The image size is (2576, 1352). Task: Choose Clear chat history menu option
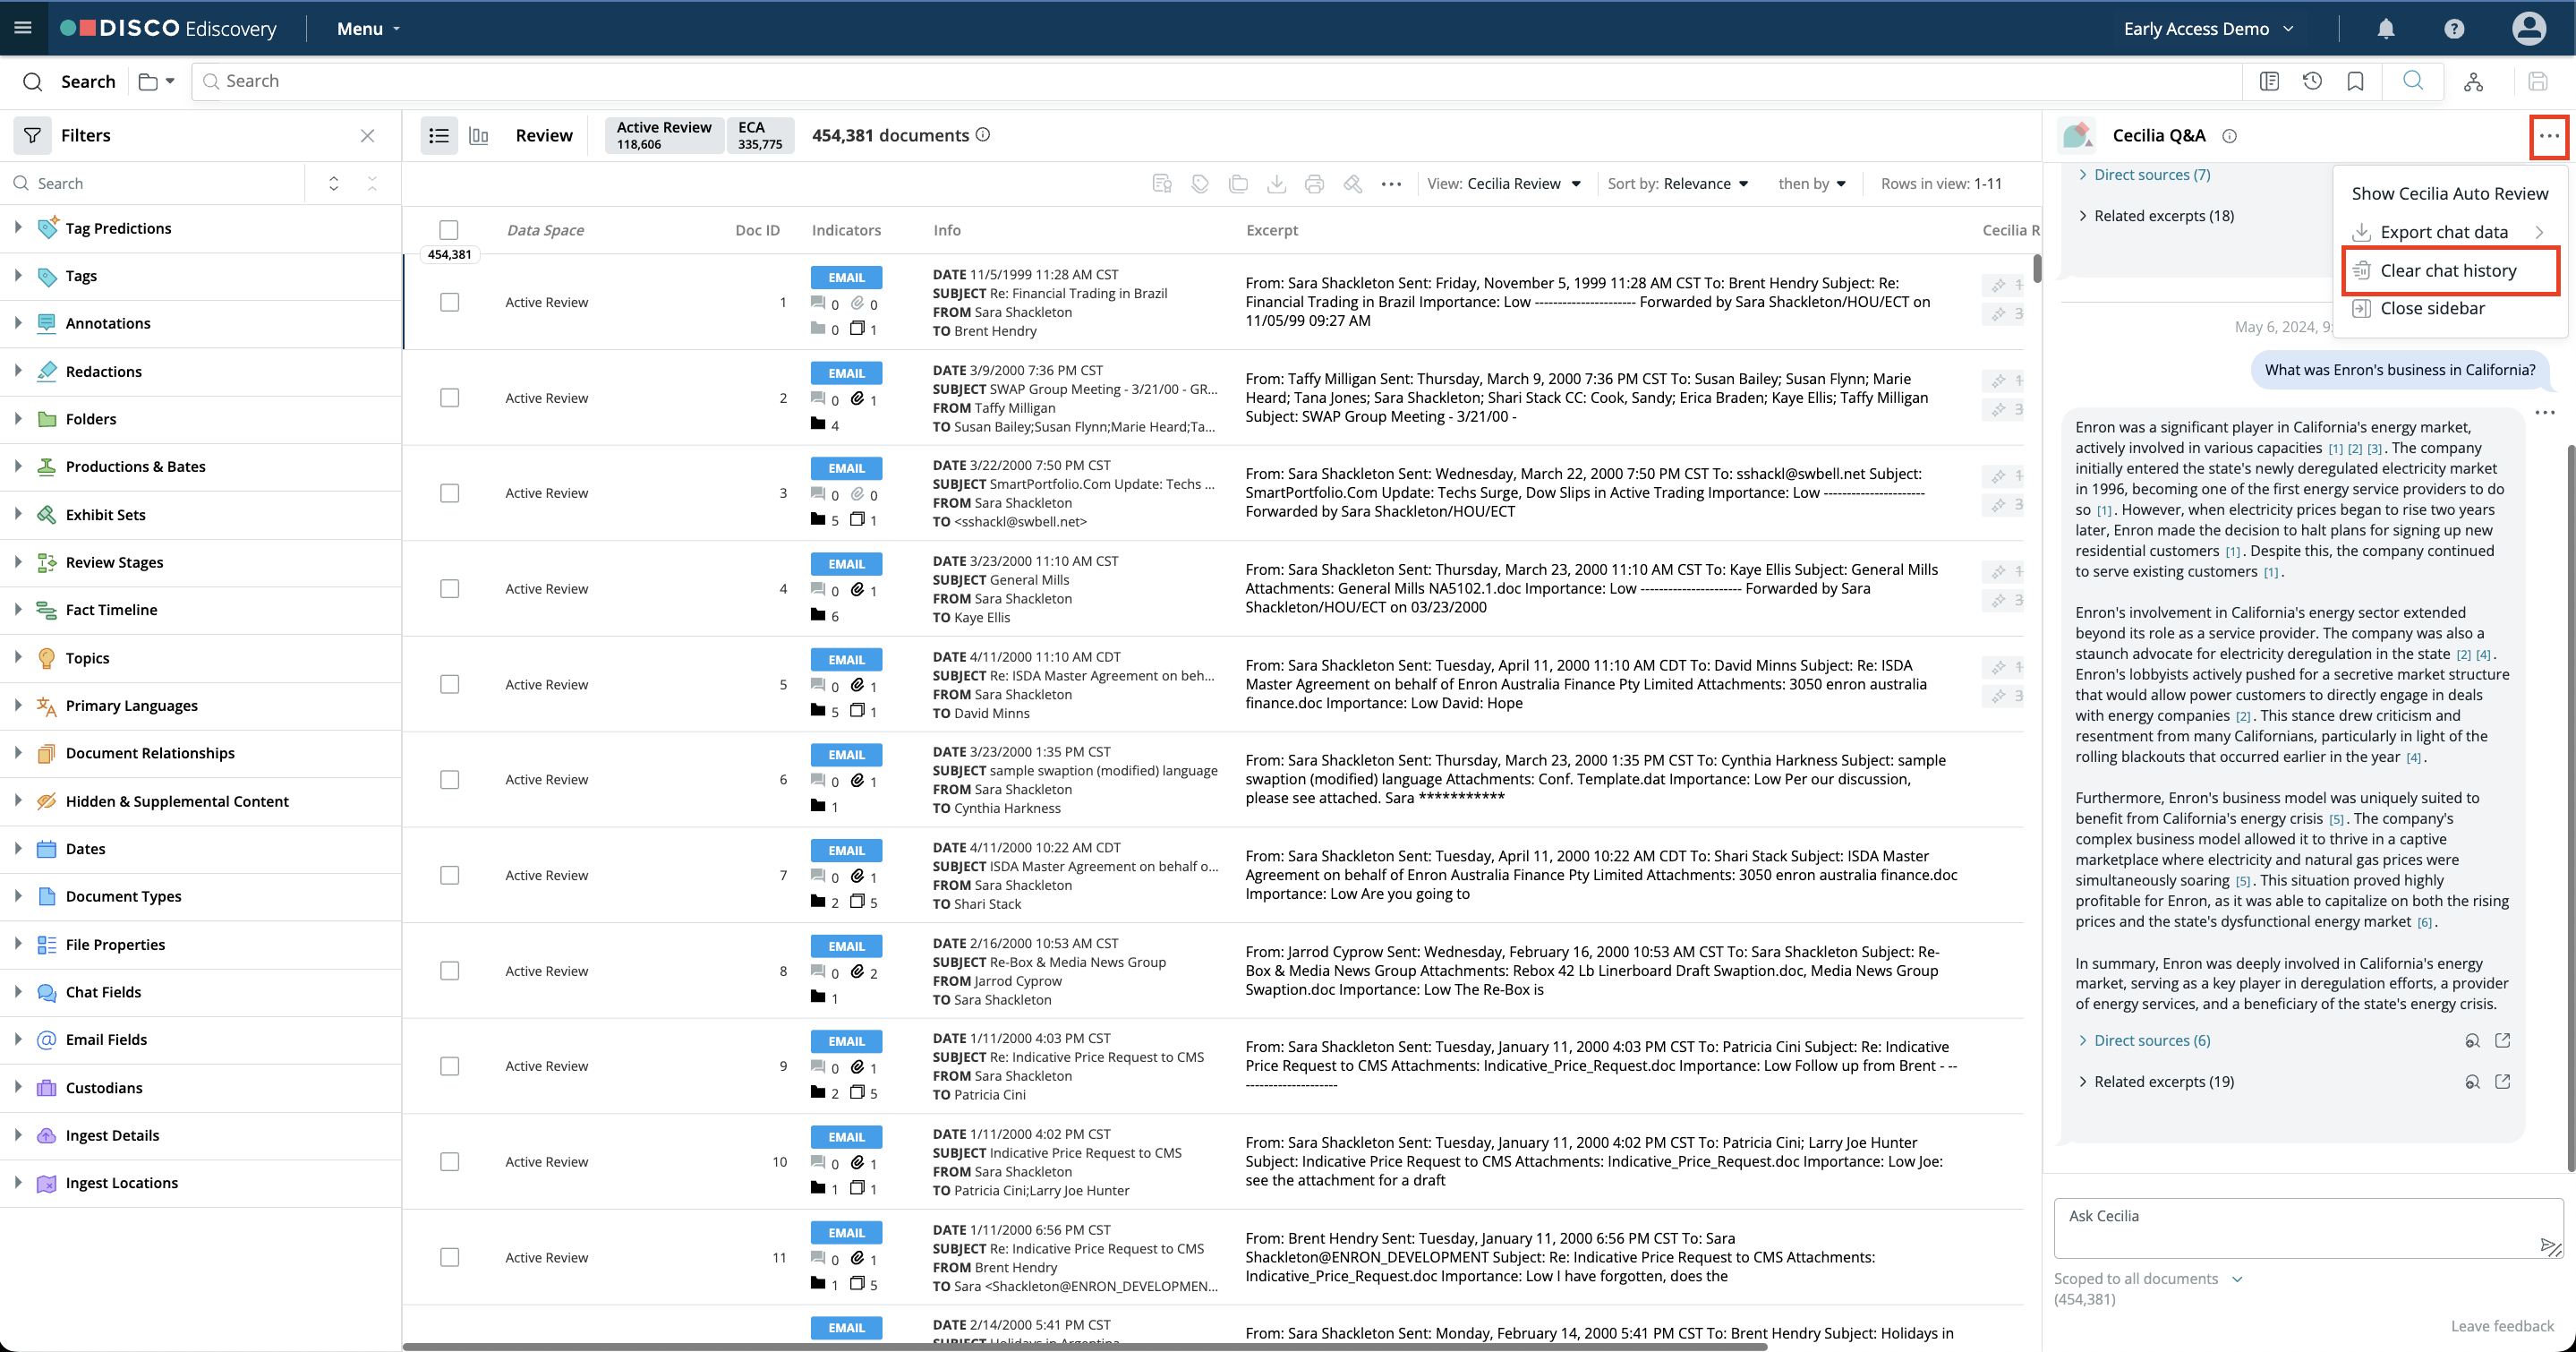(x=2447, y=270)
